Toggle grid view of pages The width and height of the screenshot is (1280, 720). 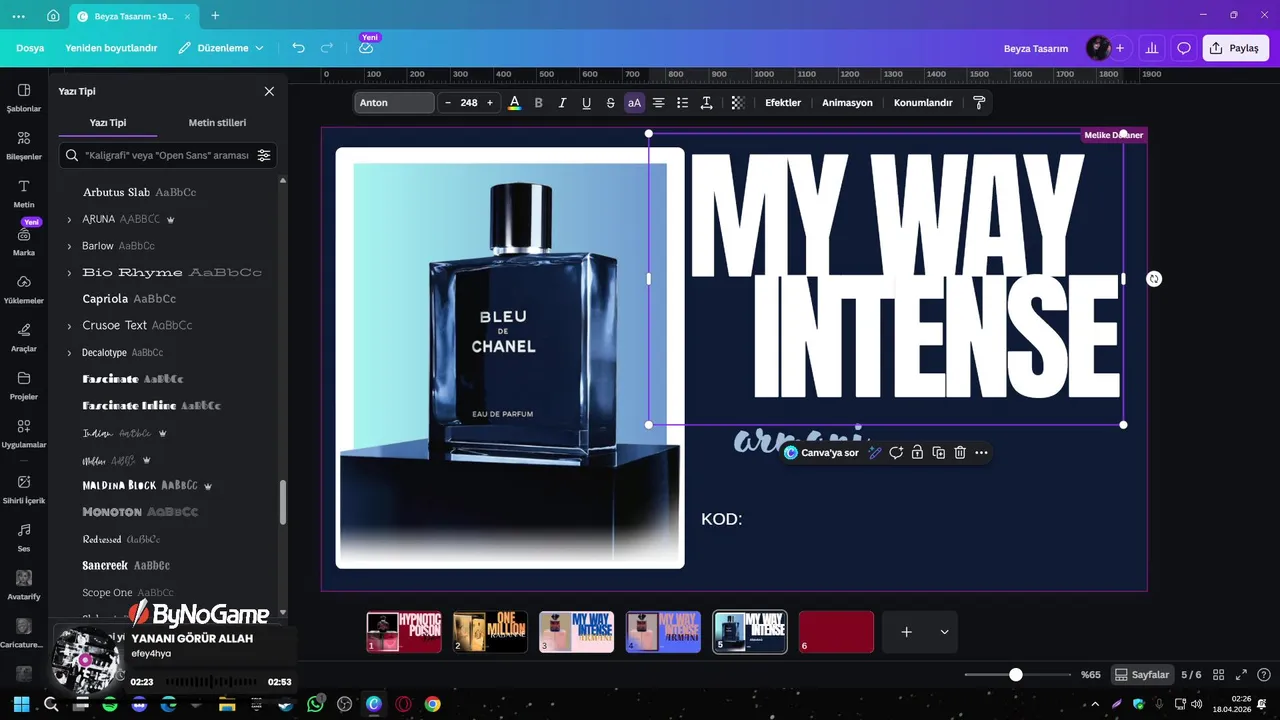coord(1218,675)
